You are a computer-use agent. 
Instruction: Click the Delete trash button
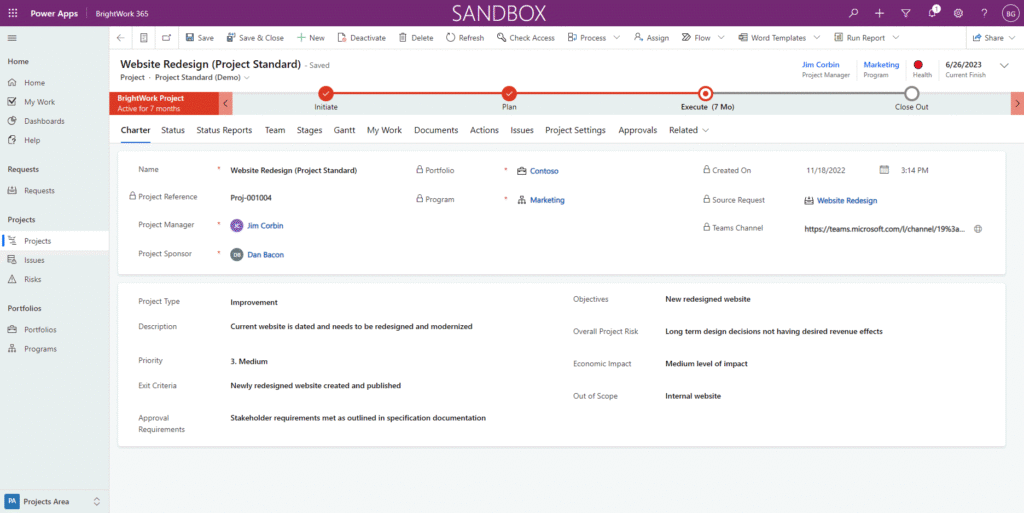(416, 38)
